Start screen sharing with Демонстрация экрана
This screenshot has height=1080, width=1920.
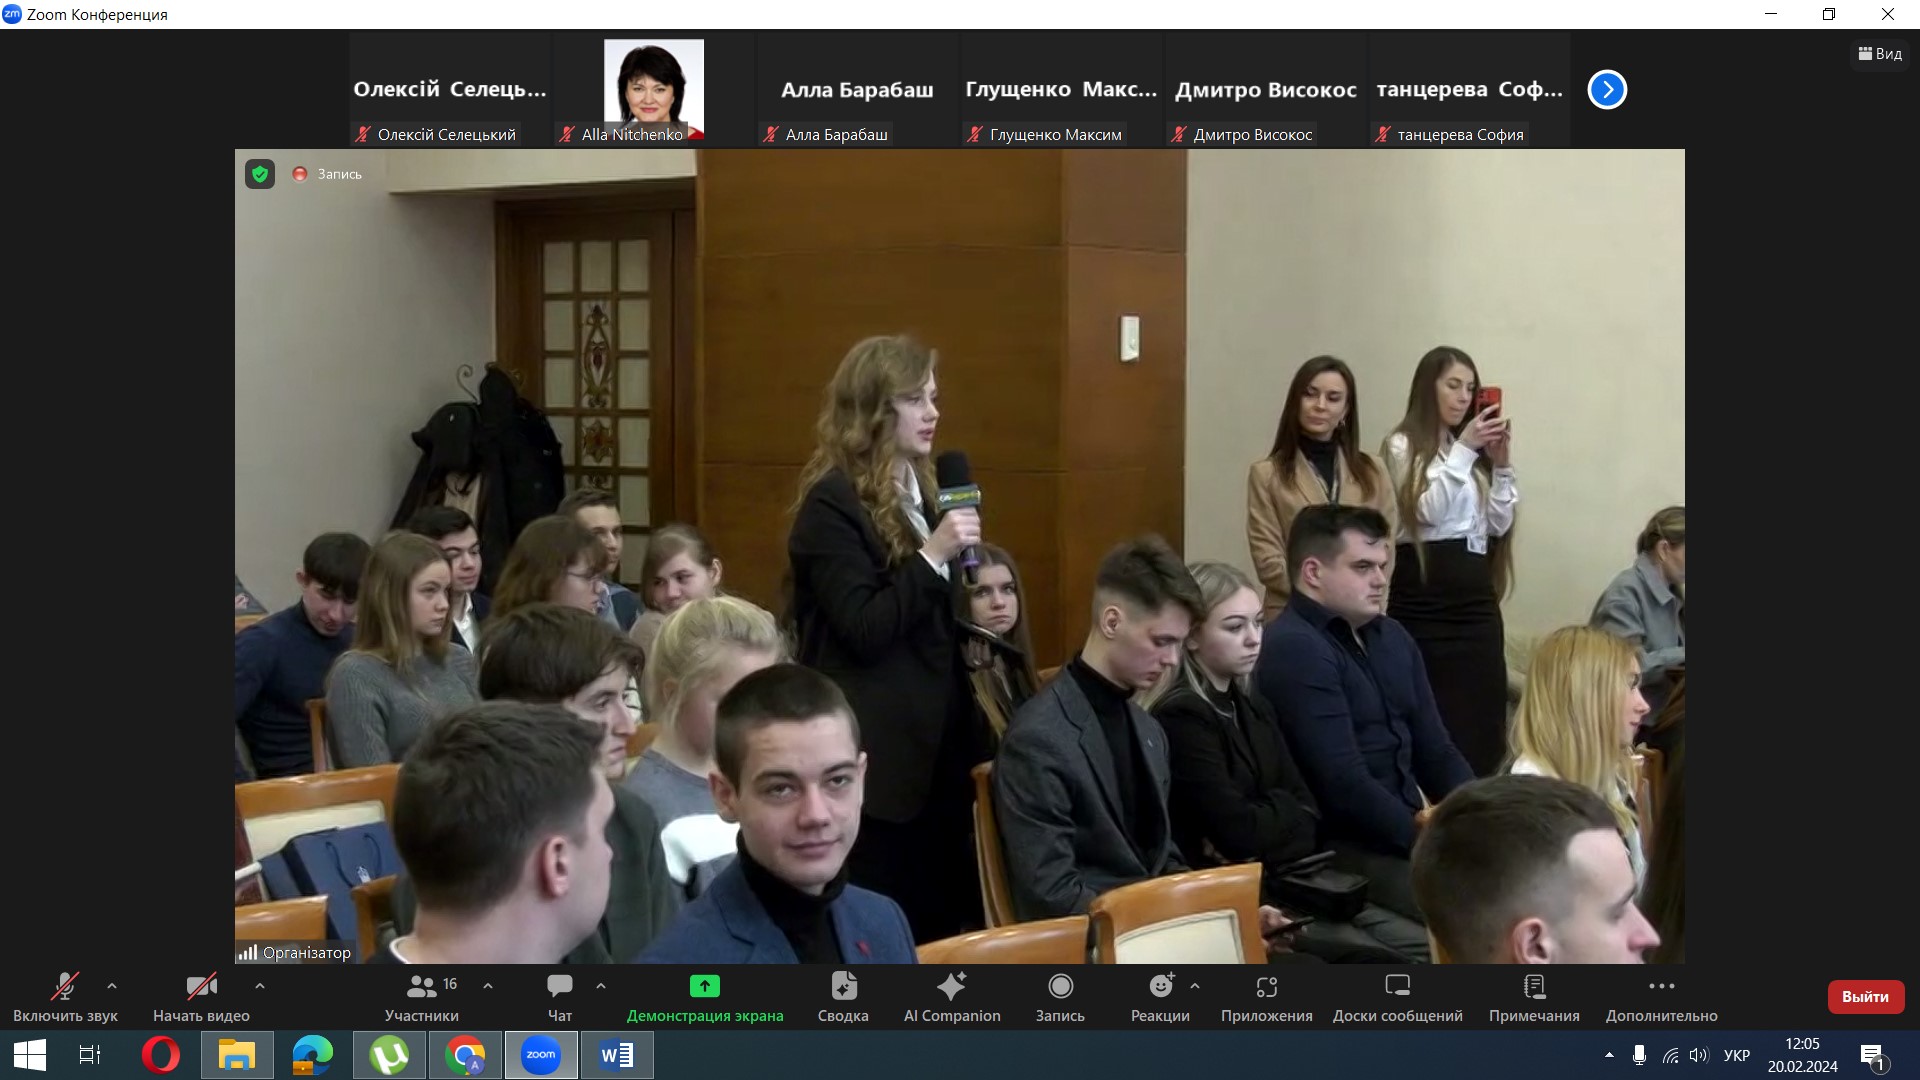click(704, 987)
